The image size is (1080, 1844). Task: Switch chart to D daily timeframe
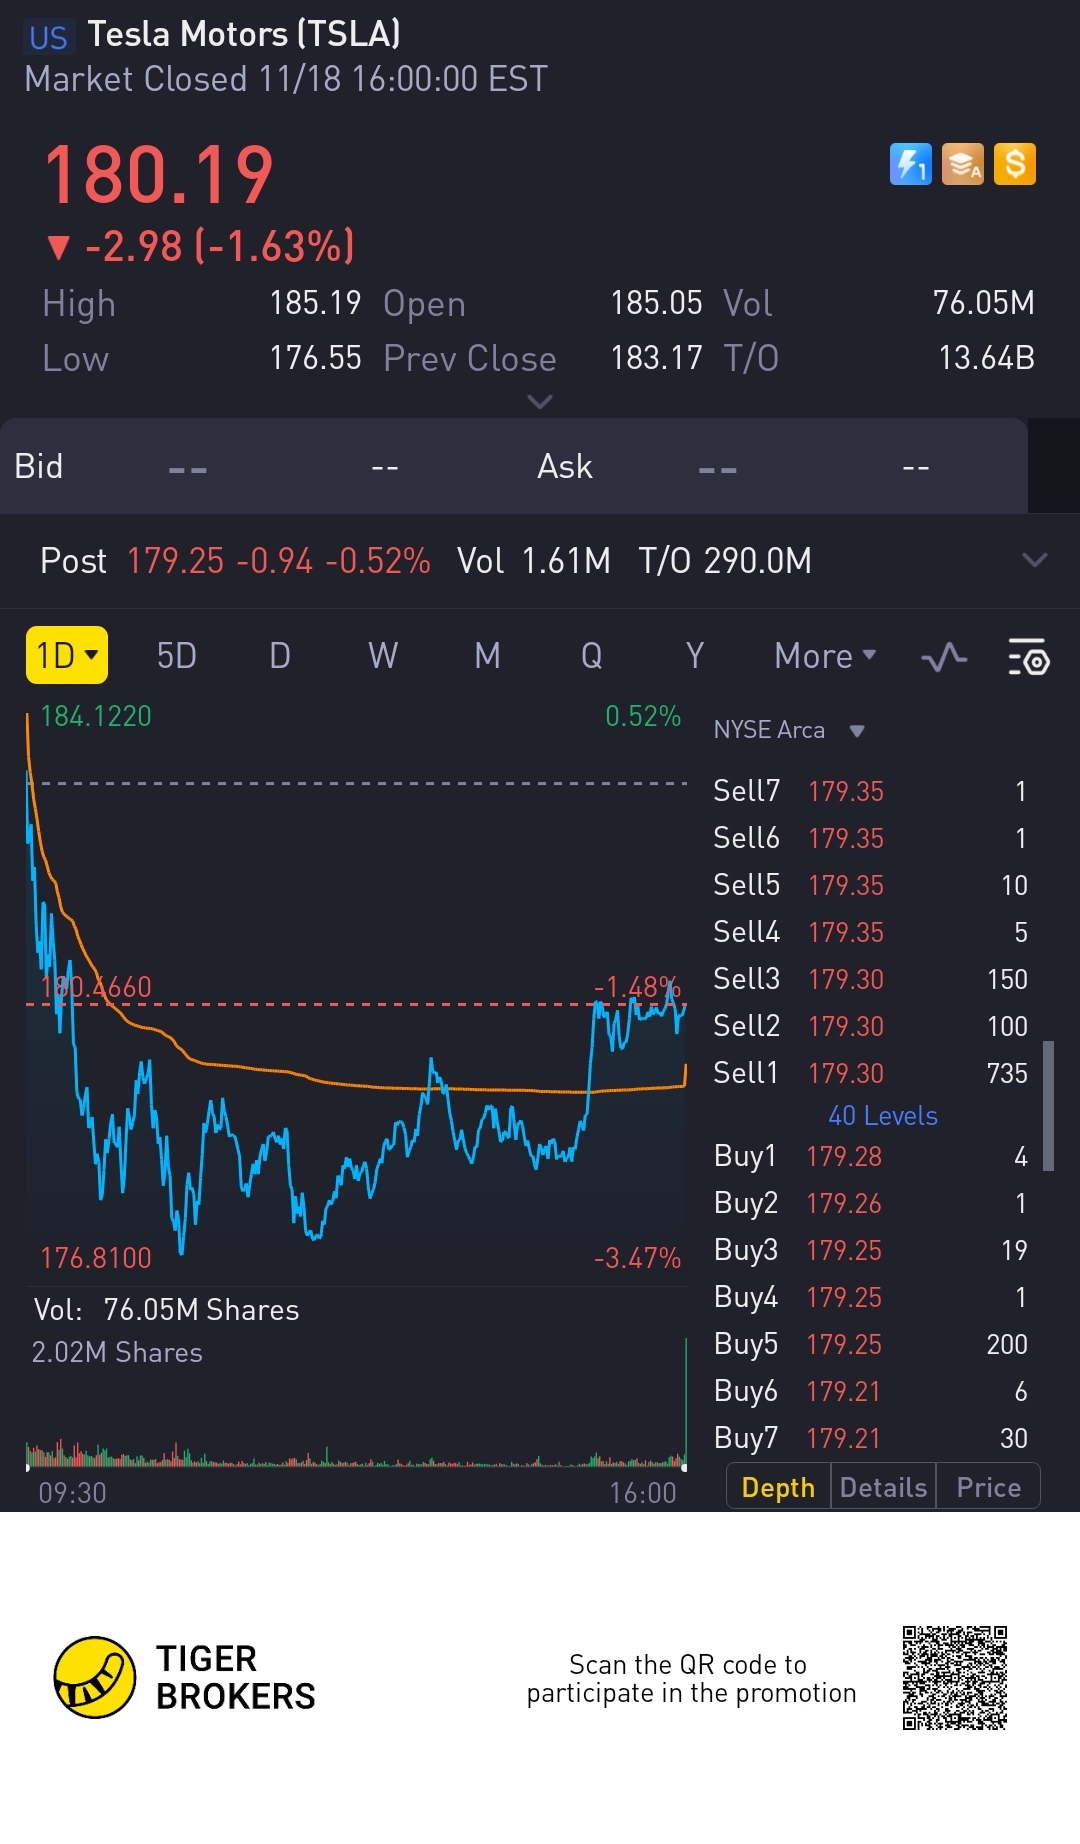[280, 656]
